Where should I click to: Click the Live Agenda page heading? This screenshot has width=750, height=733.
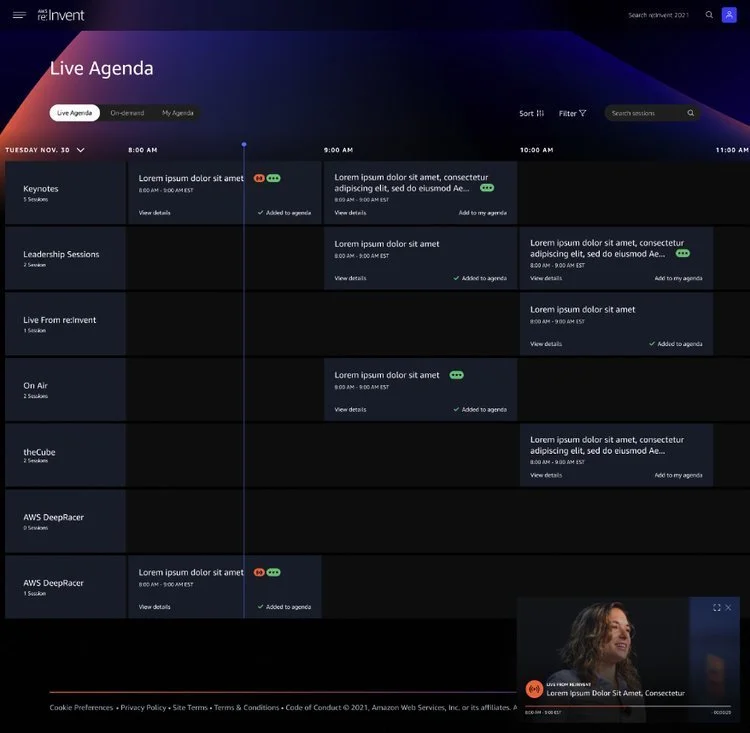101,68
